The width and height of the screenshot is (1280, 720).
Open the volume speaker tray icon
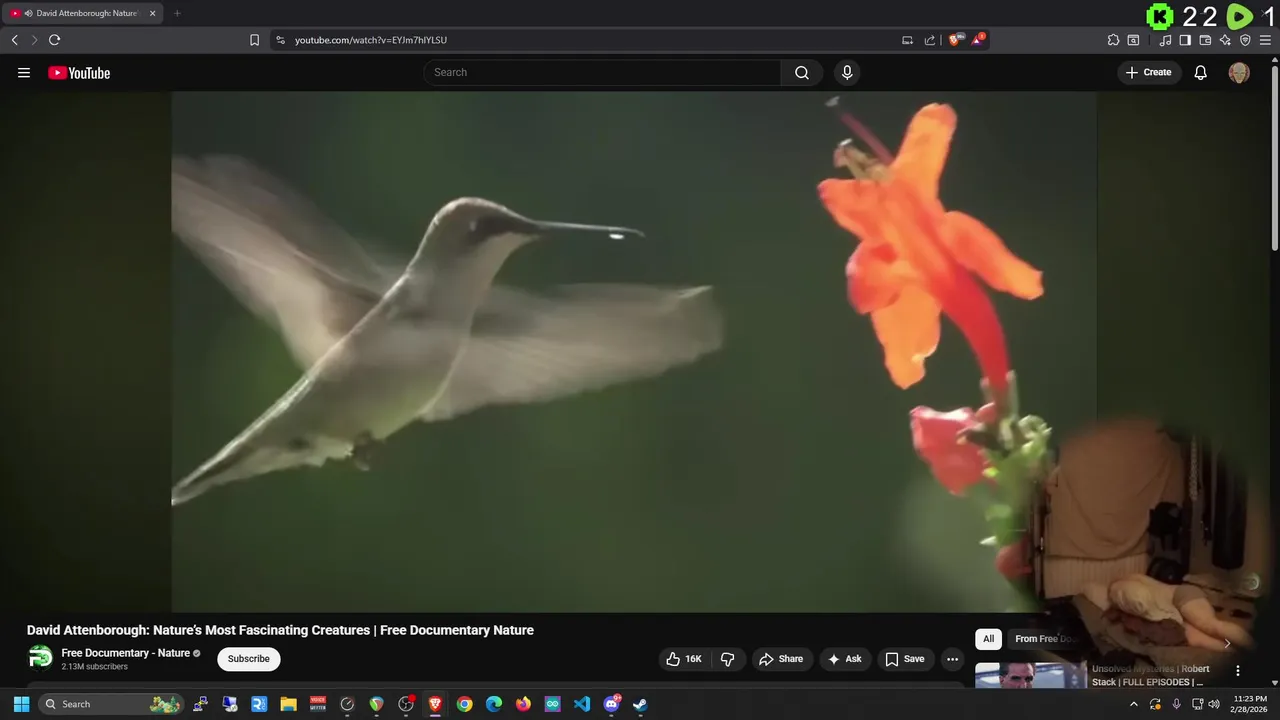[1214, 704]
